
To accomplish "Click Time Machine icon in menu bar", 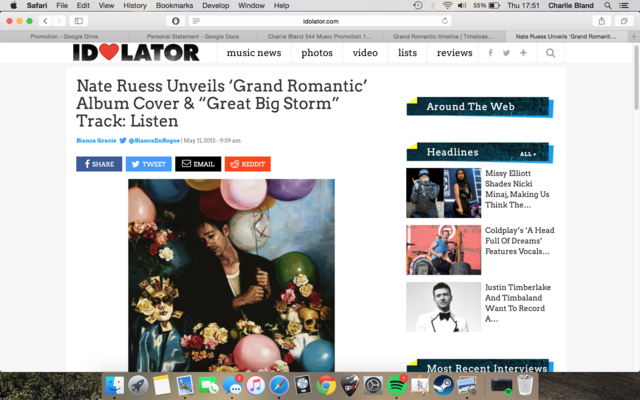I will 418,5.
